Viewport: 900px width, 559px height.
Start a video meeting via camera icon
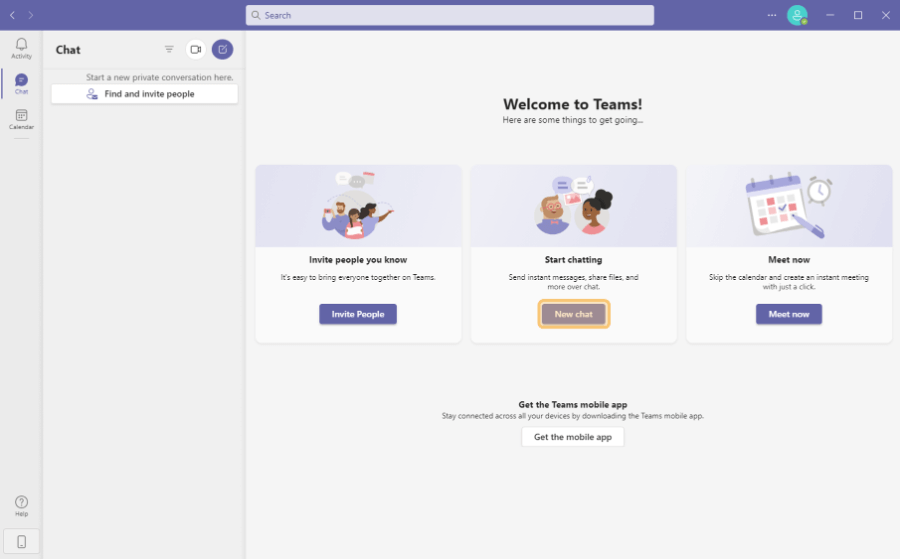click(x=196, y=49)
